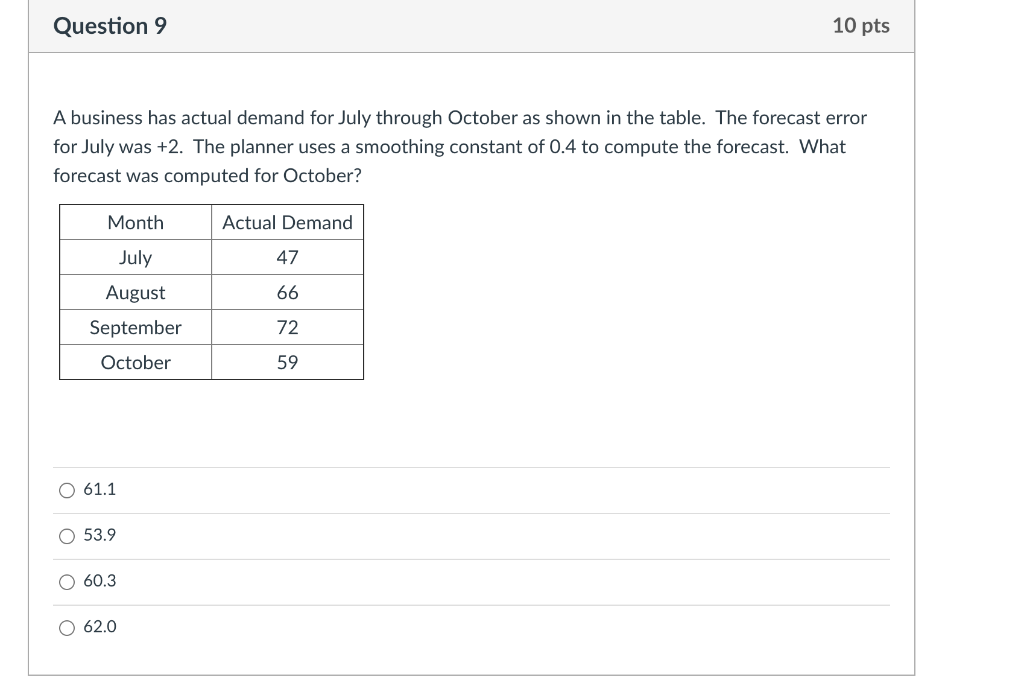Select the 53.9 answer option
Screen dimensions: 1024x683
click(66, 536)
